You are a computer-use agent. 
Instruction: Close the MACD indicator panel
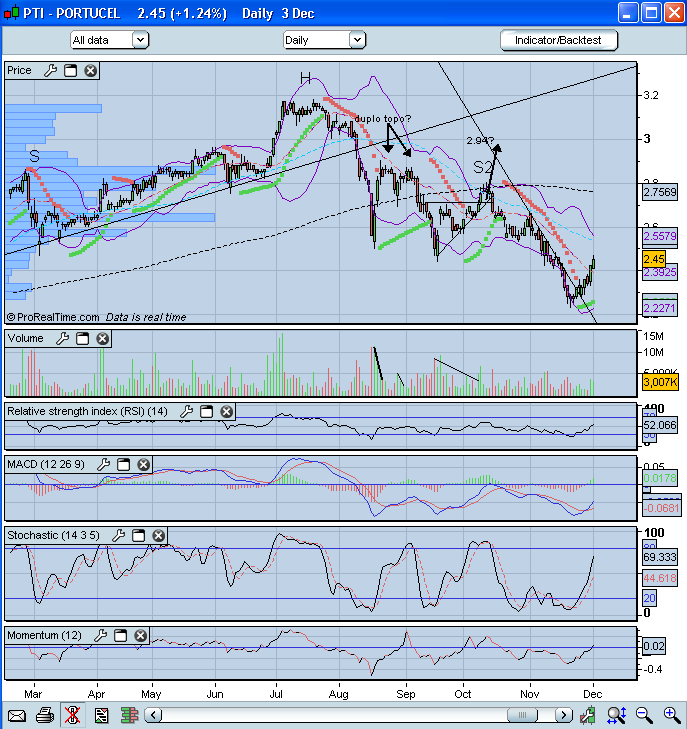tap(144, 464)
